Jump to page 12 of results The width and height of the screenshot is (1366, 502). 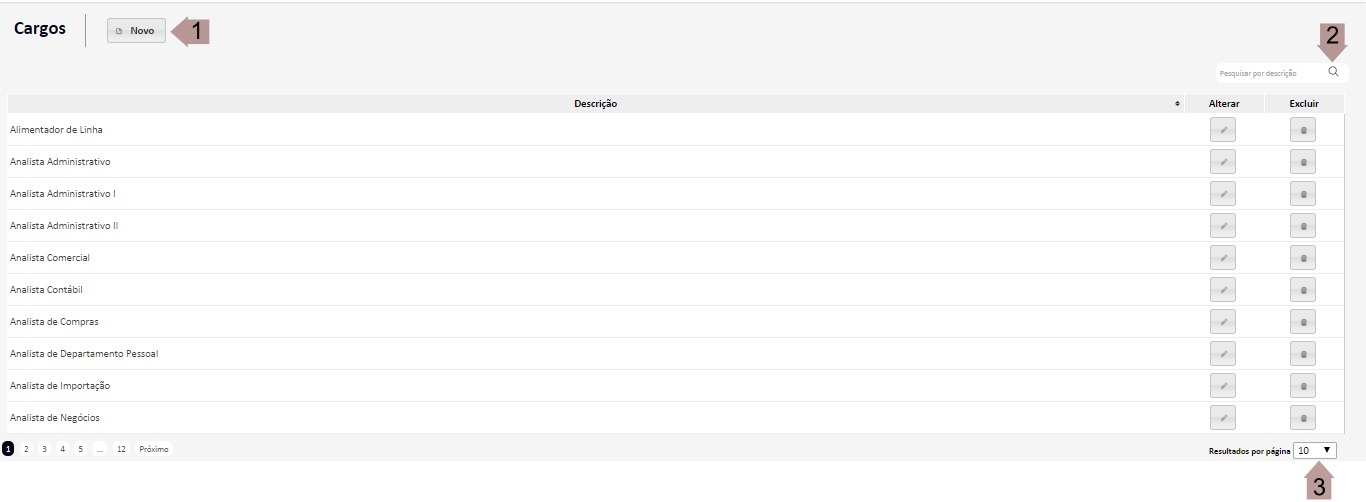click(x=121, y=449)
